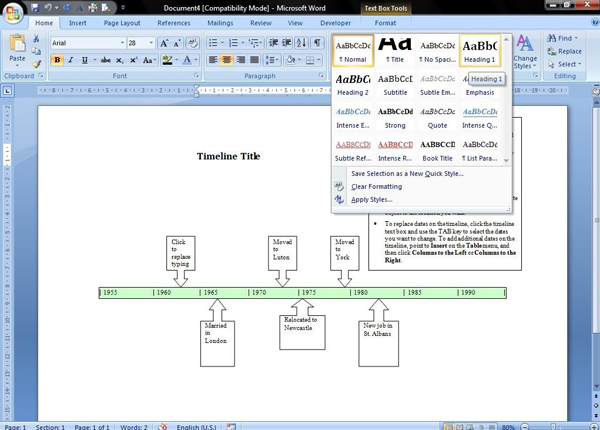The height and width of the screenshot is (430, 600).
Task: Click the Sort icon in Paragraph group
Action: coord(303,43)
